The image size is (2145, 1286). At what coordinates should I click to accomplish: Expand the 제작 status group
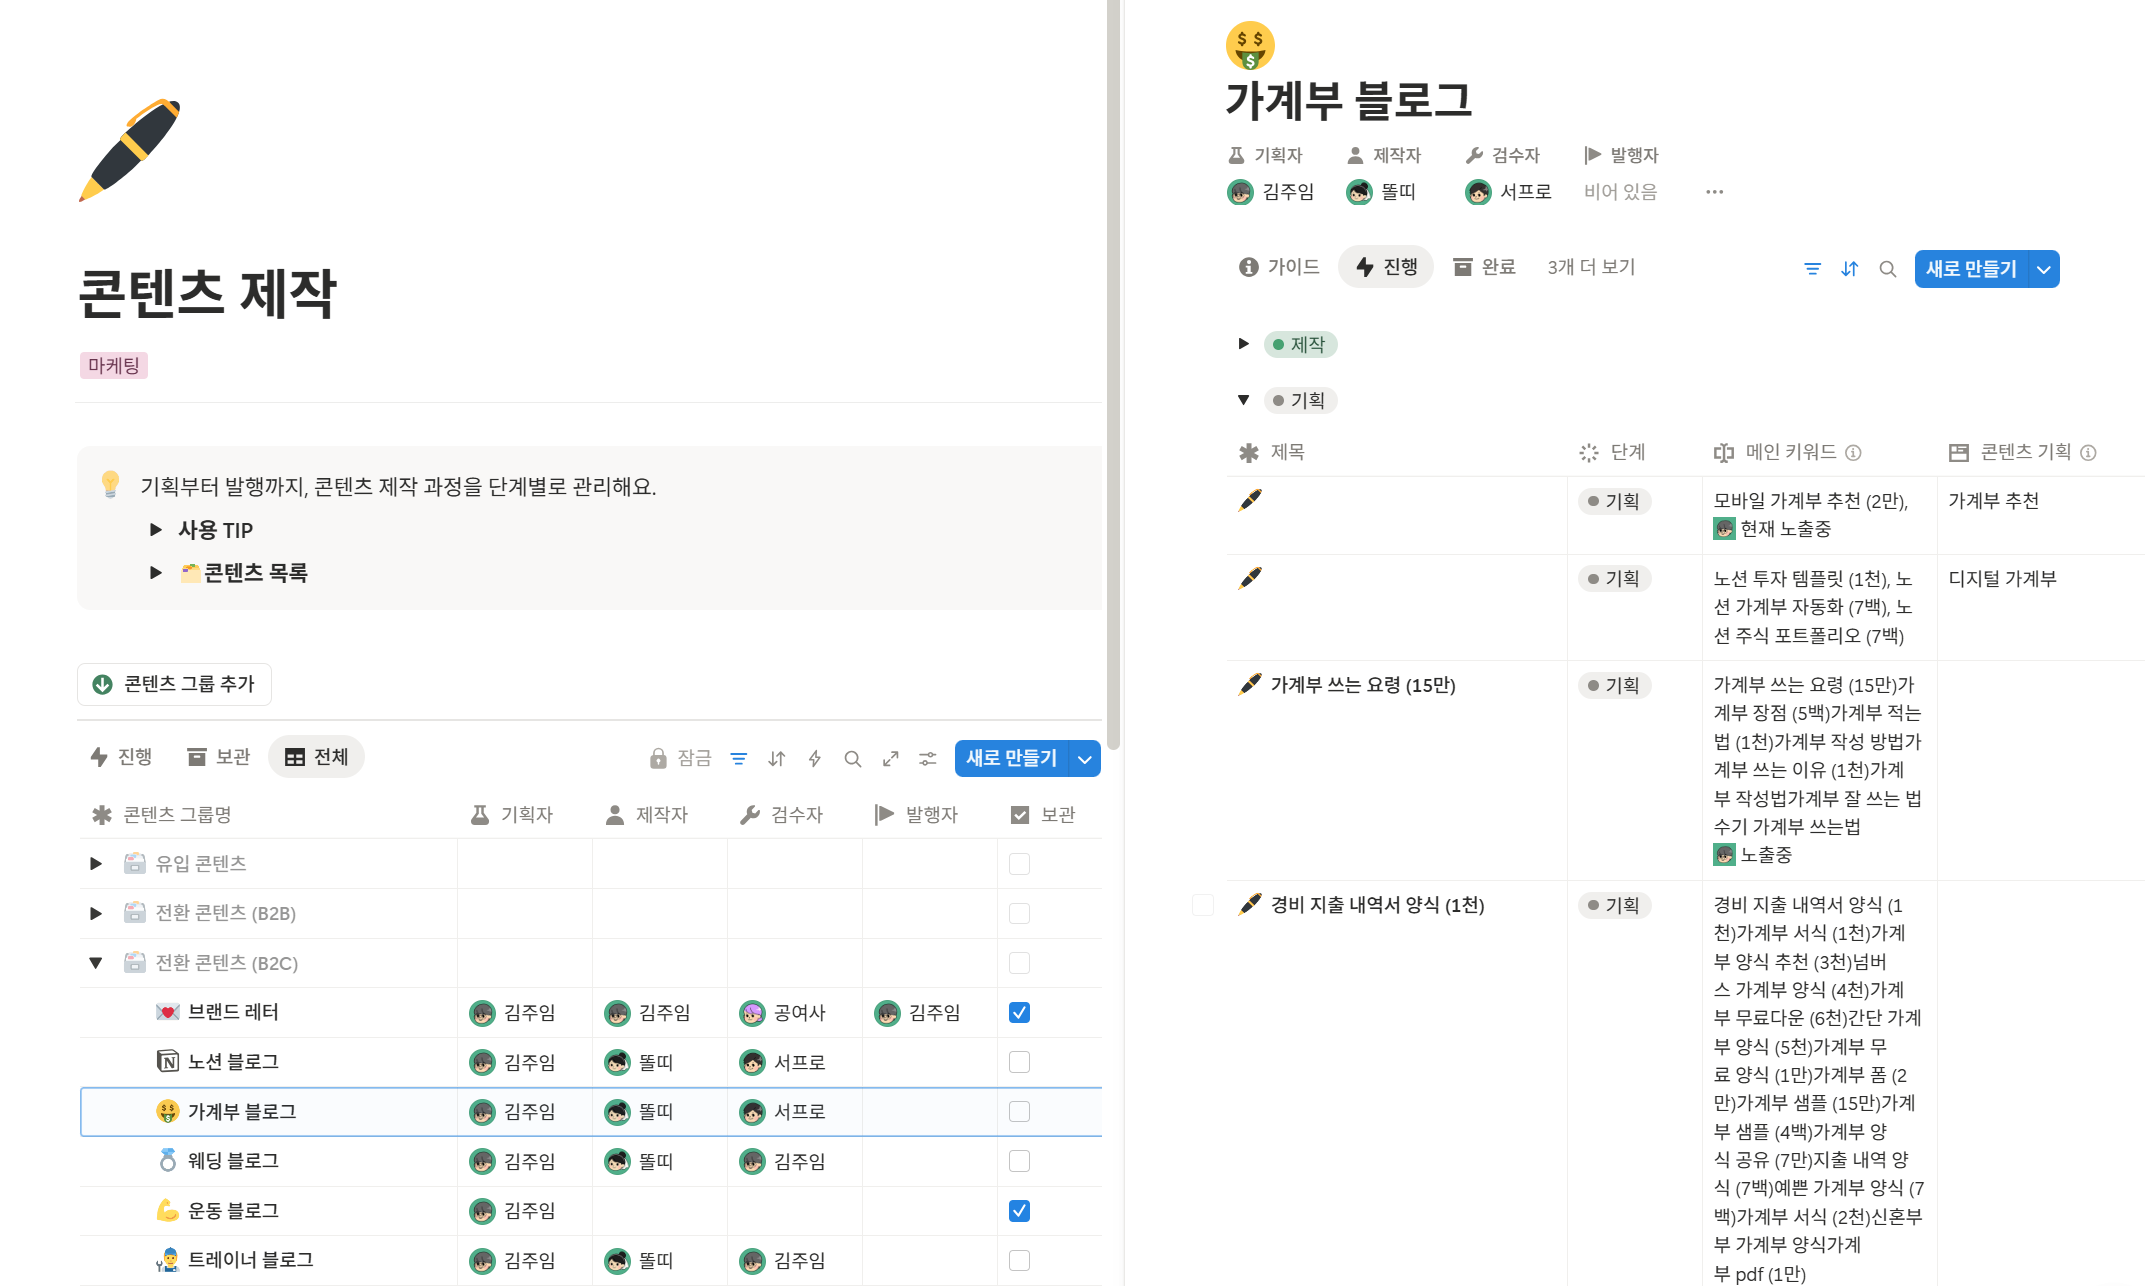click(1243, 344)
